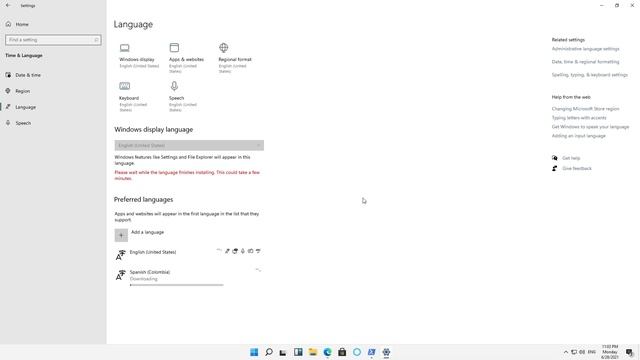Viewport: 640px width, 360px height.
Task: Click the Give feedback link
Action: [577, 169]
